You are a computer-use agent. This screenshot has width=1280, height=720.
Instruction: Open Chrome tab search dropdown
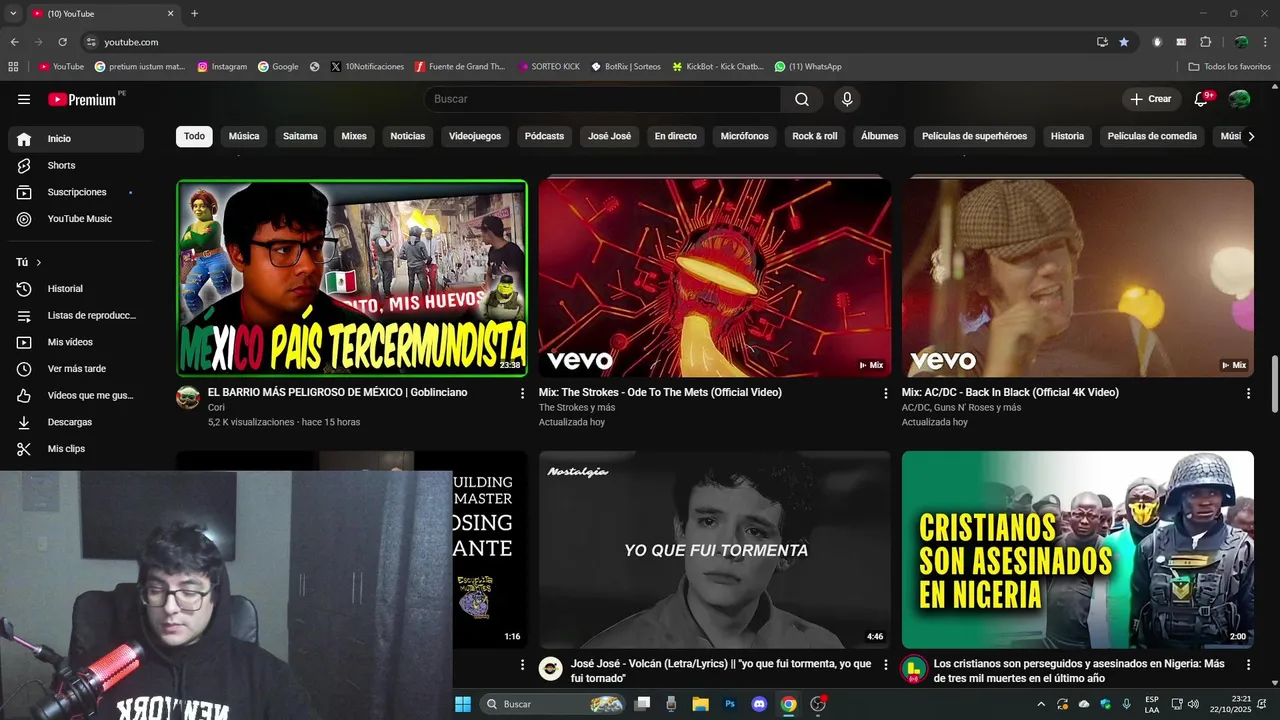(x=13, y=14)
